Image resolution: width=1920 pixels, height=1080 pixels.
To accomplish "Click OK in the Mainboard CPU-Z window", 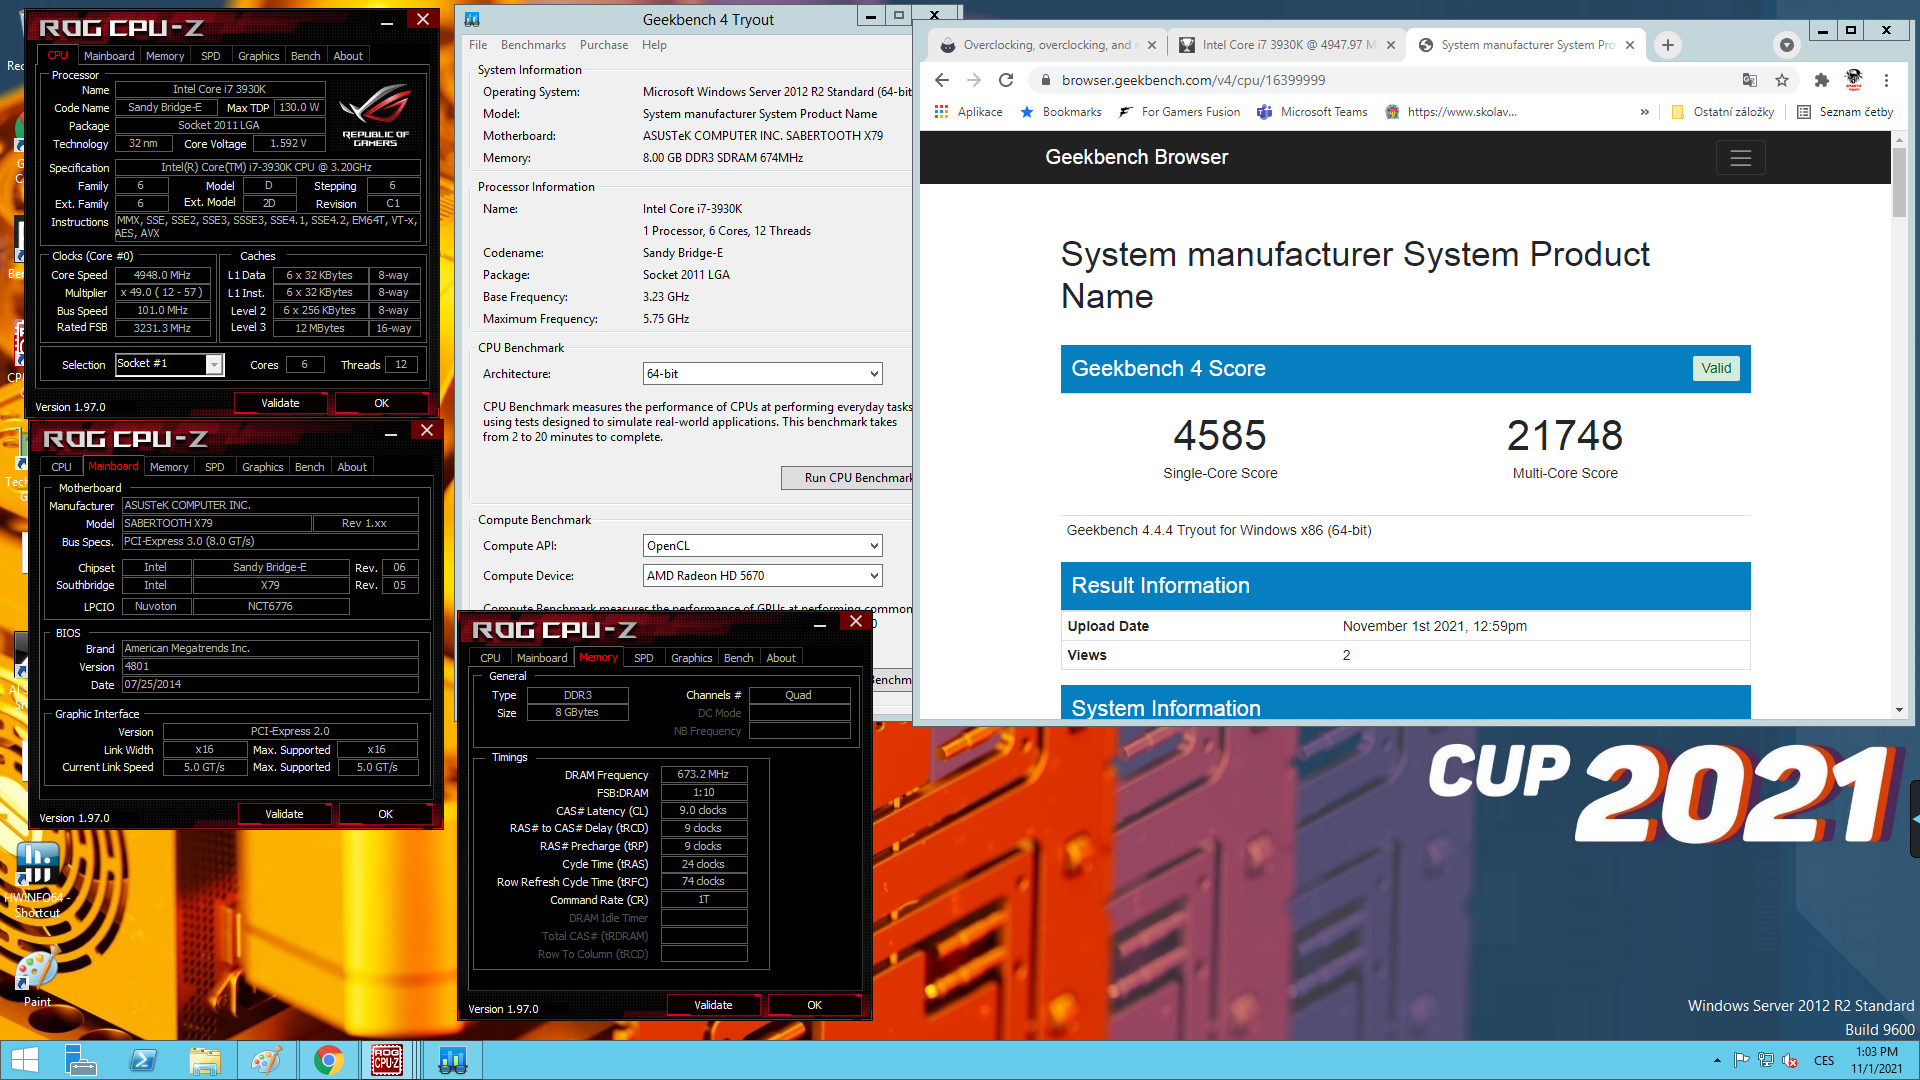I will (x=385, y=814).
